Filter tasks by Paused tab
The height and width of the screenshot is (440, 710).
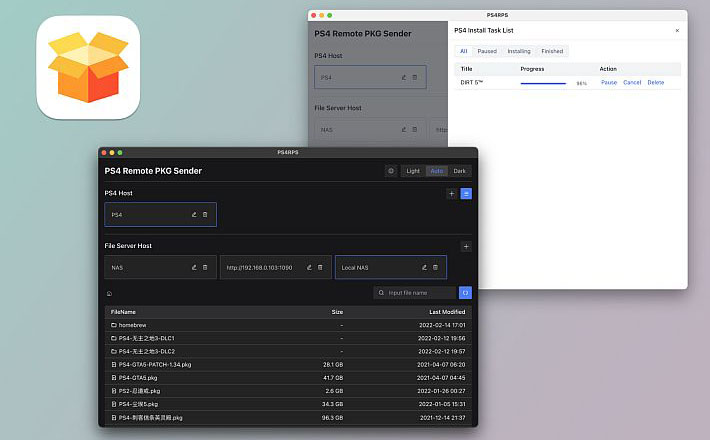[487, 51]
